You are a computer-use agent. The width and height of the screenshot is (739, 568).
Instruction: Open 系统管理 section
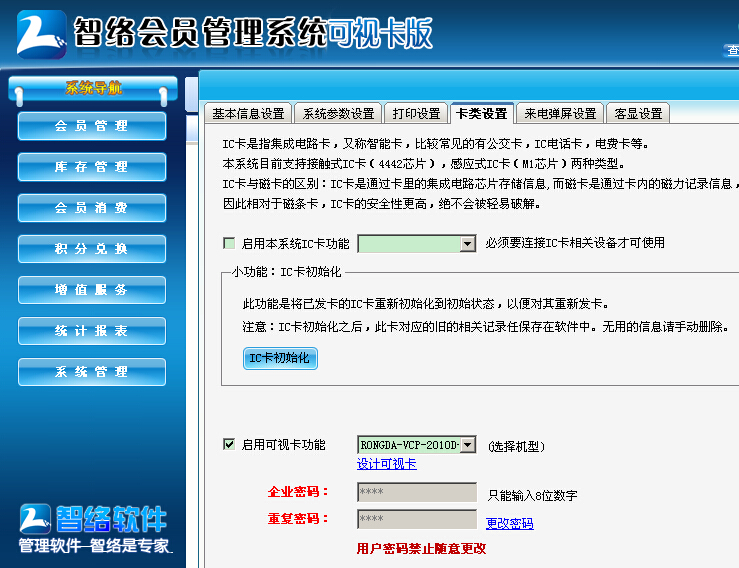(92, 372)
